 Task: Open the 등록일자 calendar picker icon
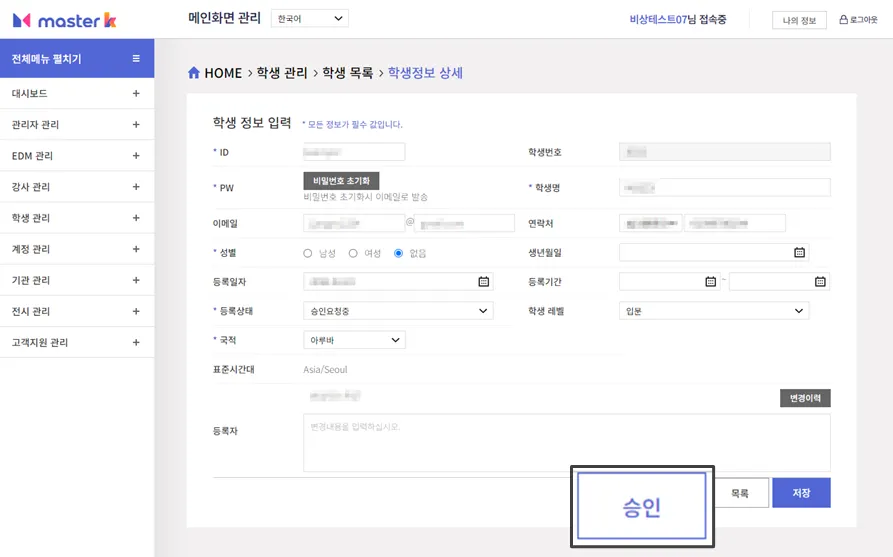(x=484, y=281)
